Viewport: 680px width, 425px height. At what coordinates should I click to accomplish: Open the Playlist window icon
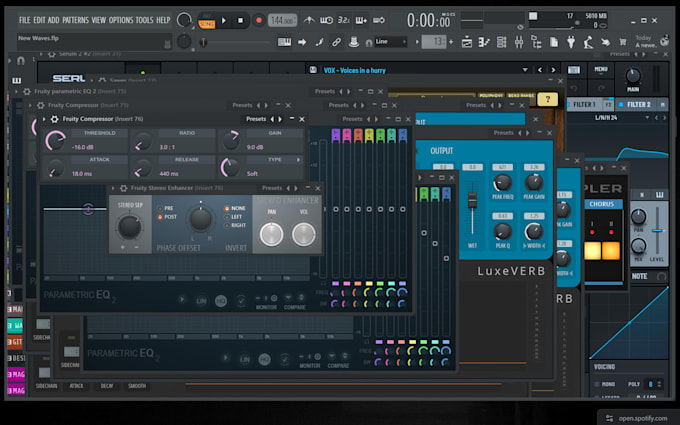[x=467, y=42]
